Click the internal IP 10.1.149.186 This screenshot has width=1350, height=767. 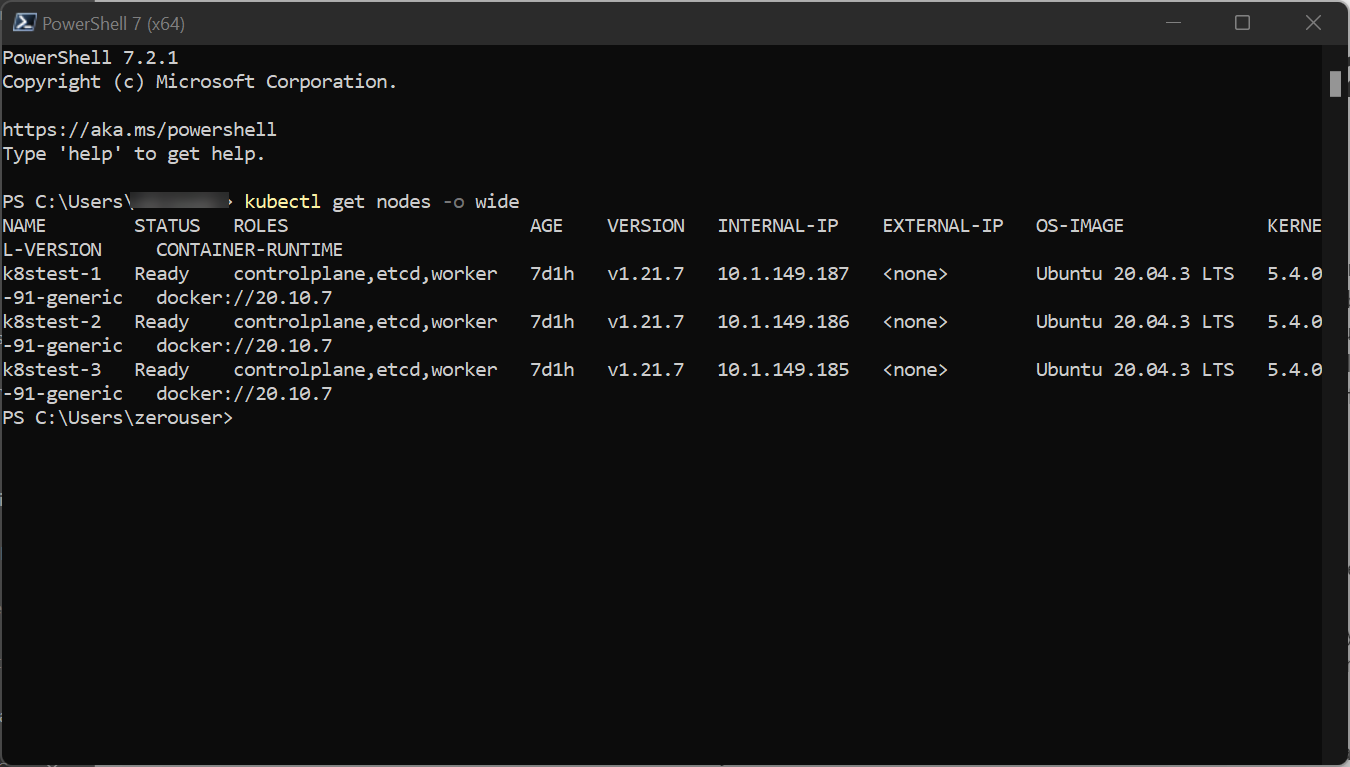[783, 322]
